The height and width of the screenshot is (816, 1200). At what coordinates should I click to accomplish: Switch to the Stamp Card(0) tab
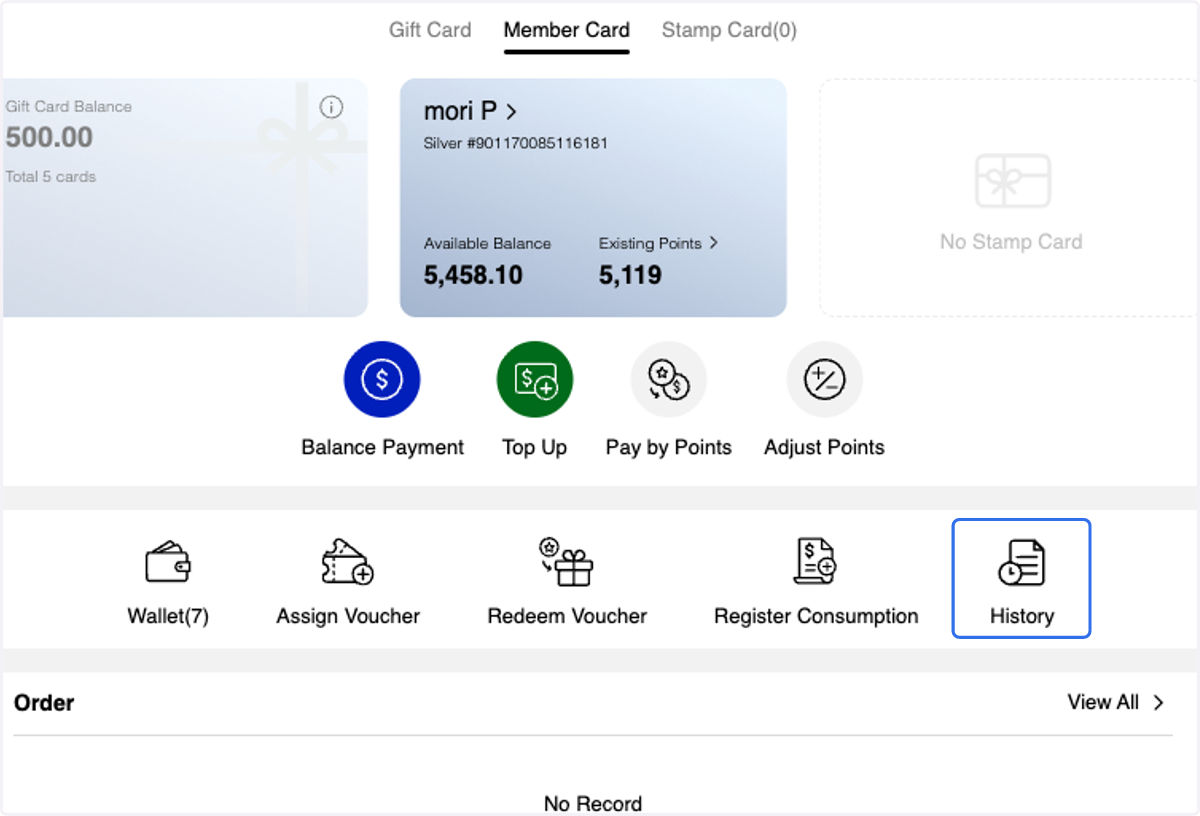(729, 30)
